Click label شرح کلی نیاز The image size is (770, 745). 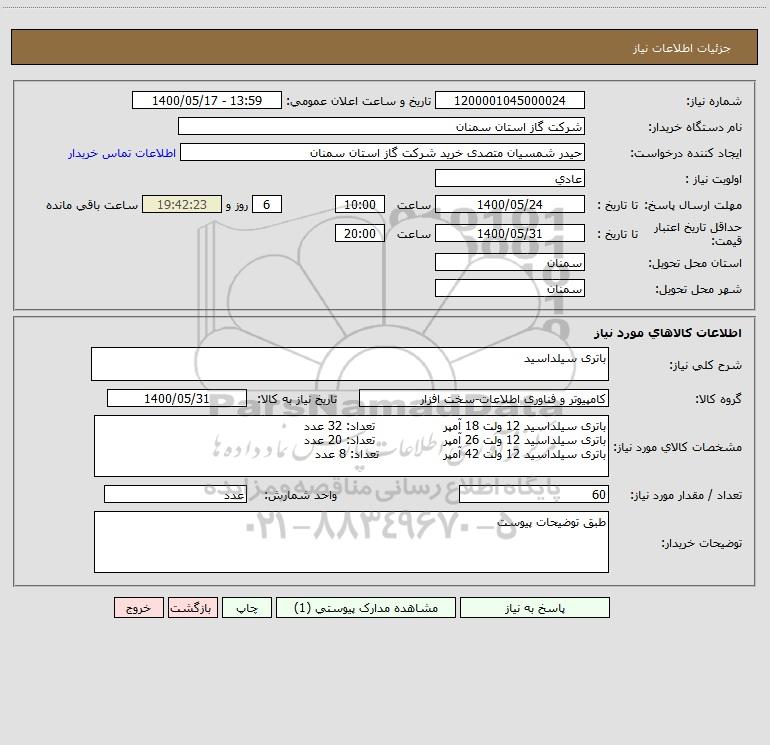point(706,365)
